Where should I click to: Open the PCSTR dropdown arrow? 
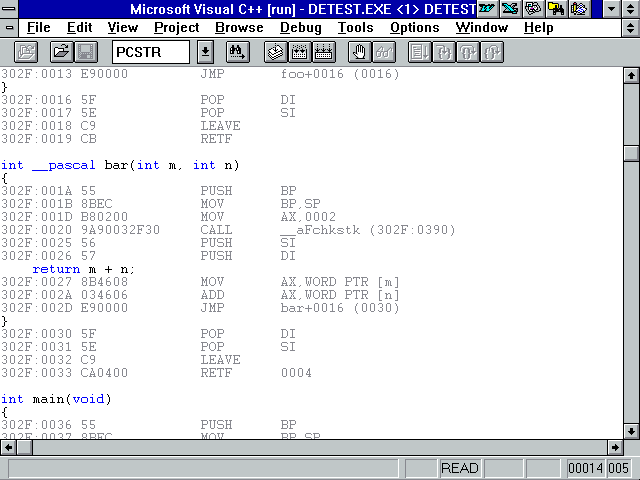205,52
